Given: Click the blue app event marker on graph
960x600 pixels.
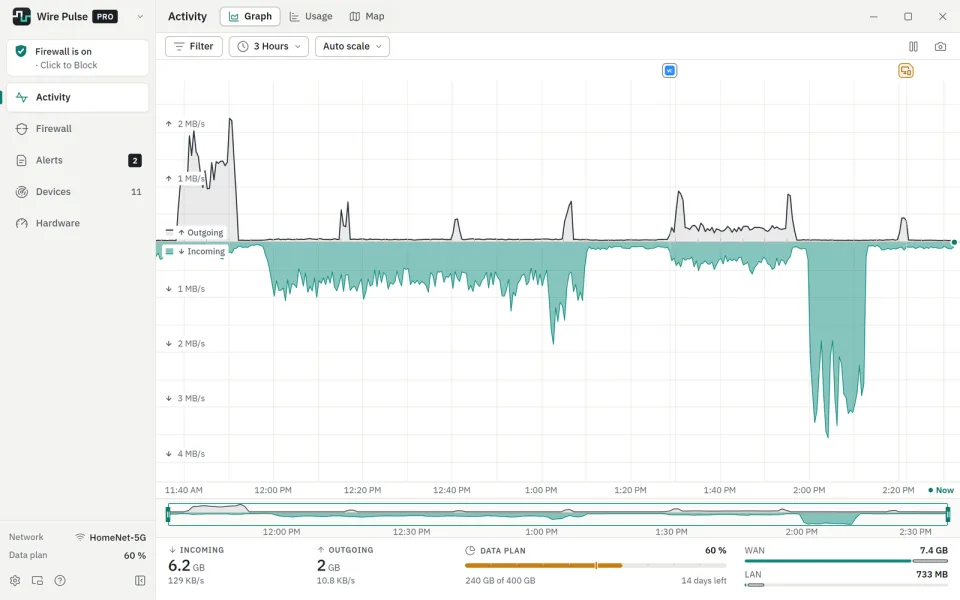Looking at the screenshot, I should tap(670, 71).
